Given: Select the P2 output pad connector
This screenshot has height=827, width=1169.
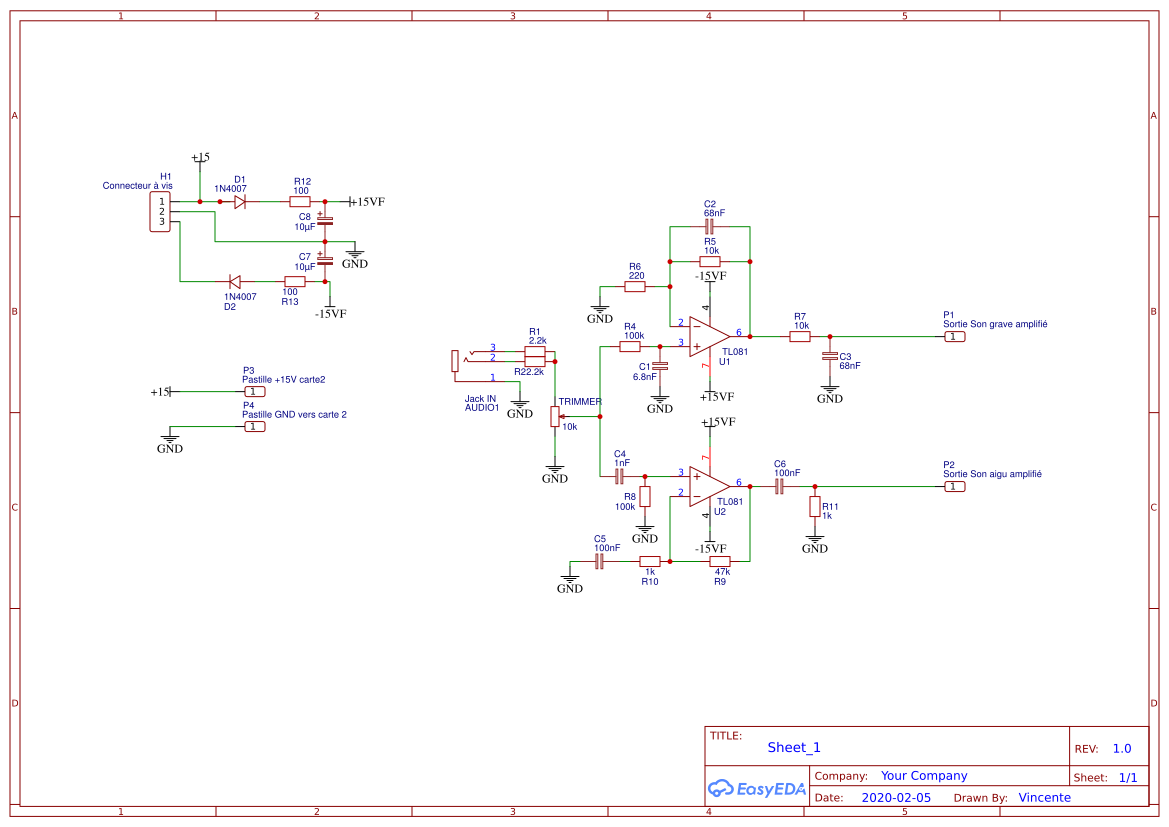Looking at the screenshot, I should pyautogui.click(x=955, y=487).
